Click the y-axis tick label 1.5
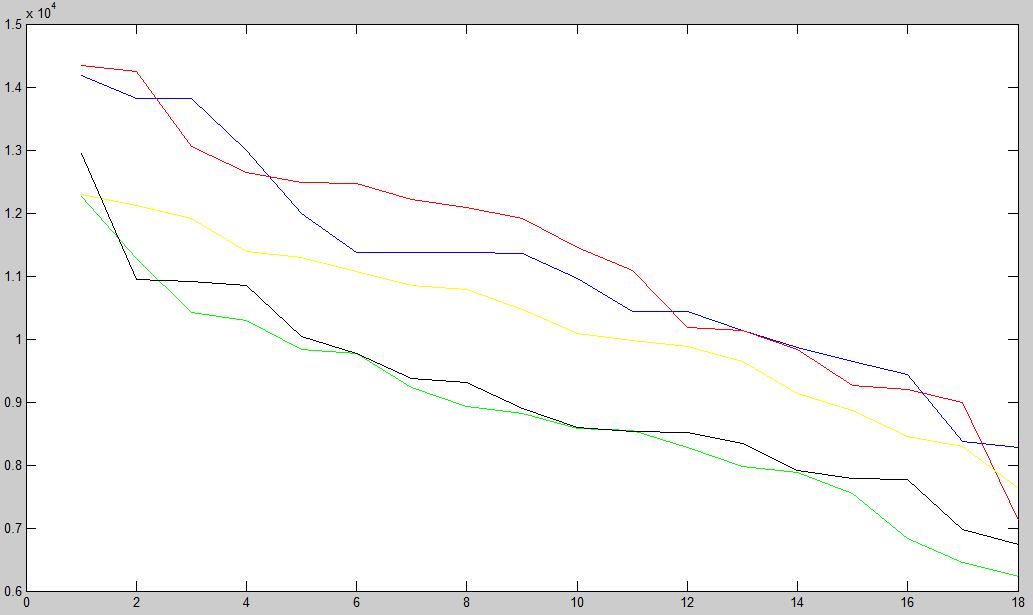 pos(12,25)
